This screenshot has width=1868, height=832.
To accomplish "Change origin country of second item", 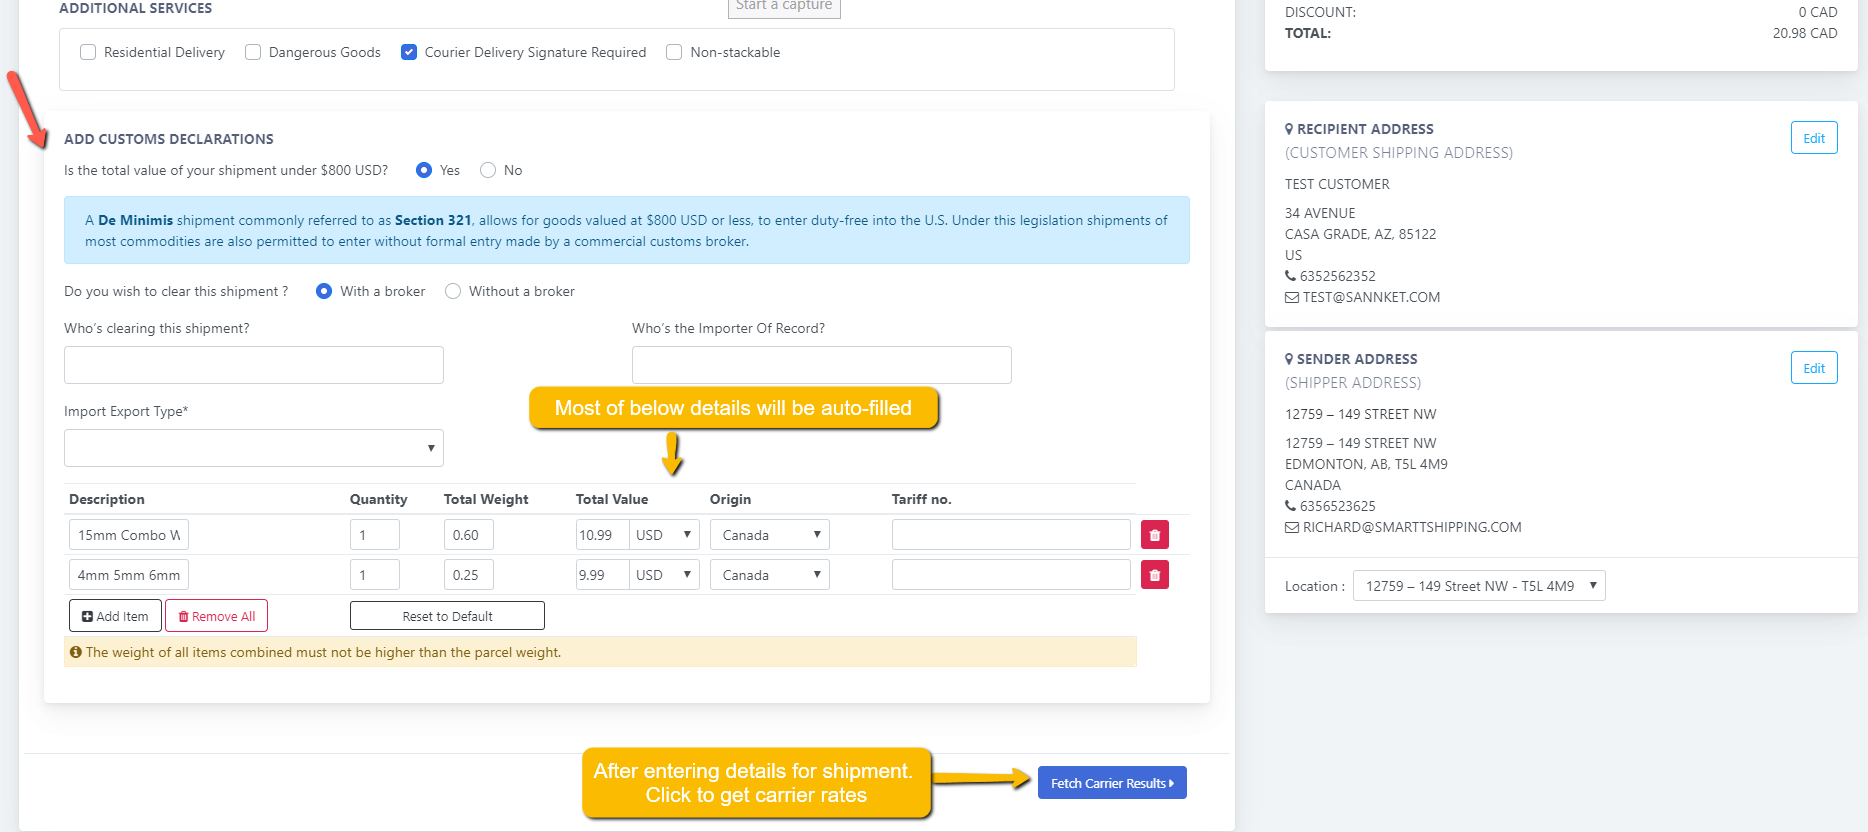I will pyautogui.click(x=769, y=575).
